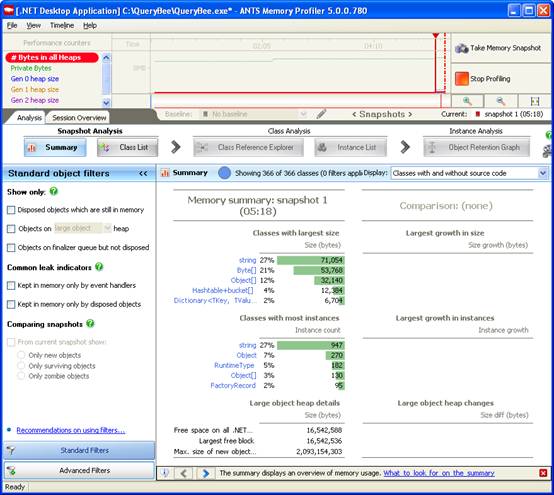This screenshot has height=495, width=554.
Task: Switch to Session Overview tab
Action: [x=79, y=118]
